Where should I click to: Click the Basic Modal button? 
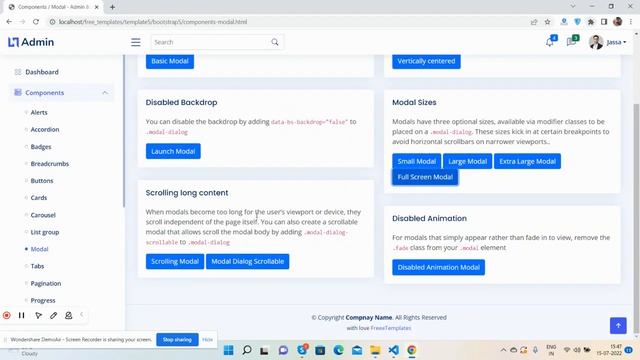click(170, 61)
